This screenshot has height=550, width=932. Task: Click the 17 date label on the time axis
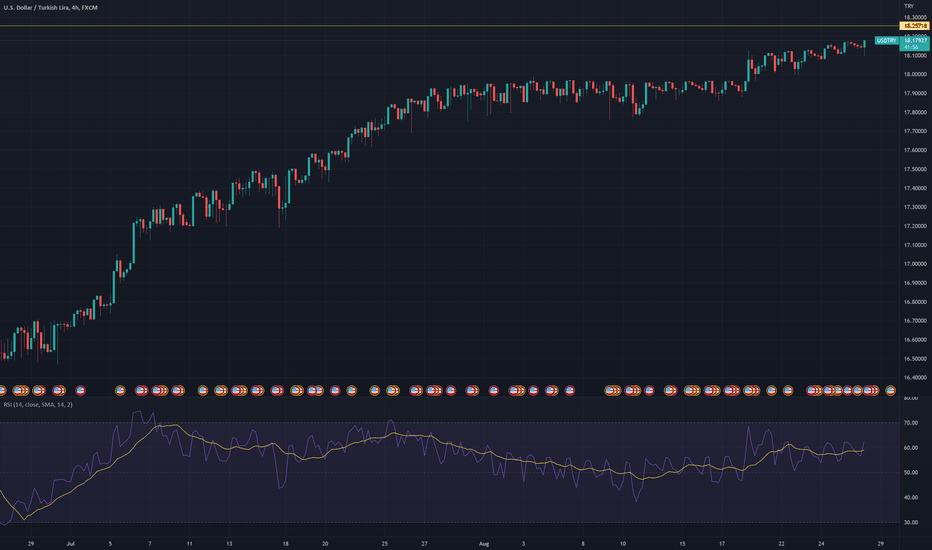[722, 544]
